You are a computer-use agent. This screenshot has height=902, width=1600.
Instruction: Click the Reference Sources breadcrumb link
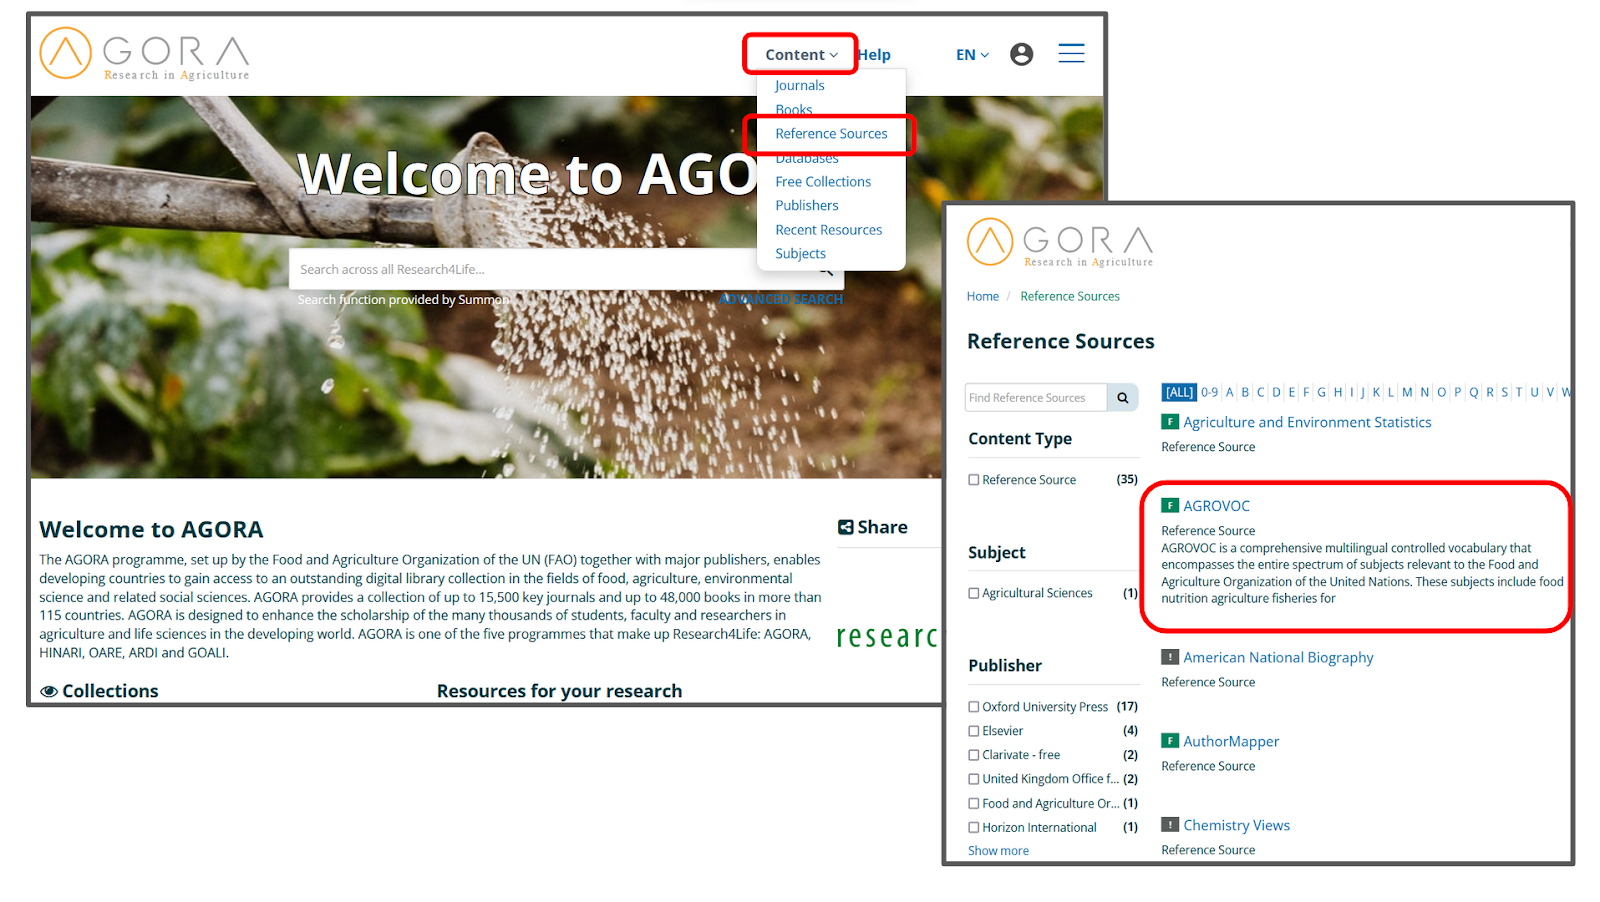click(x=1070, y=297)
